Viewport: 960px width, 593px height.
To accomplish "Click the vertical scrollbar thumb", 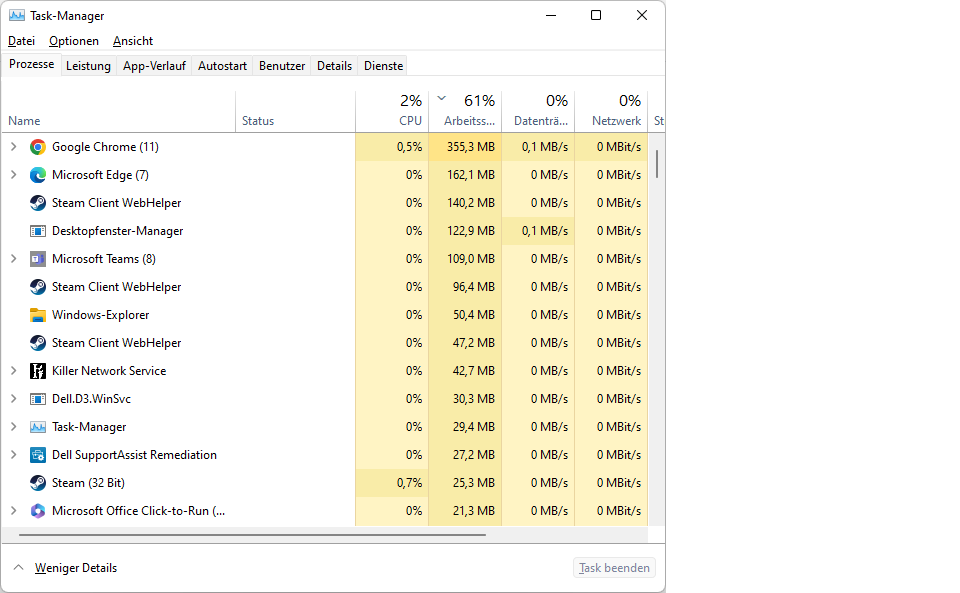I will [657, 164].
